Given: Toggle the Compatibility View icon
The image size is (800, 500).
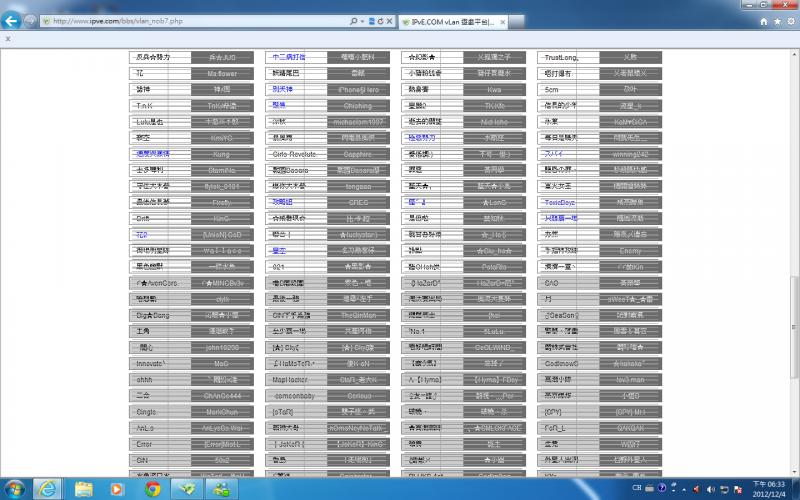Looking at the screenshot, I should point(371,21).
